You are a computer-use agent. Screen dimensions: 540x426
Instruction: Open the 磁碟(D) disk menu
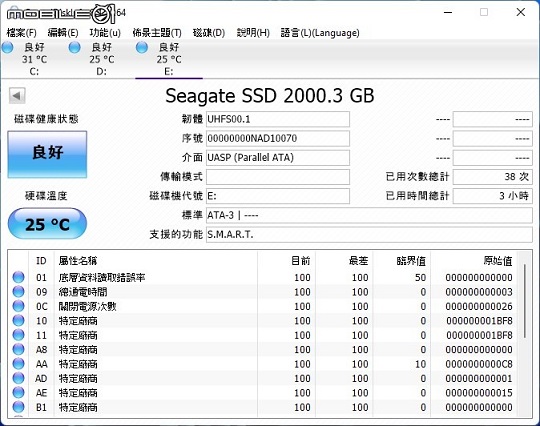209,33
